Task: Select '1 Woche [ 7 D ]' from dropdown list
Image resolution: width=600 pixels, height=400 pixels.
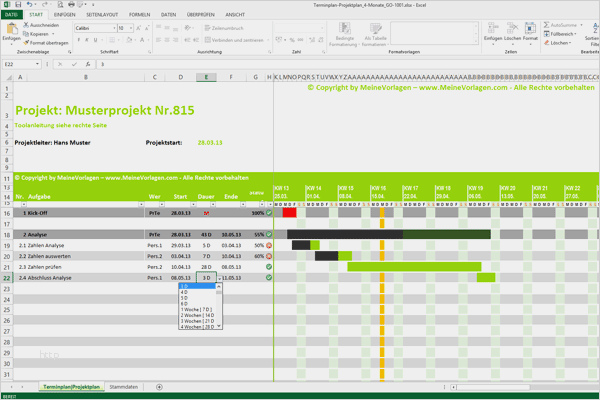Action: (x=198, y=310)
